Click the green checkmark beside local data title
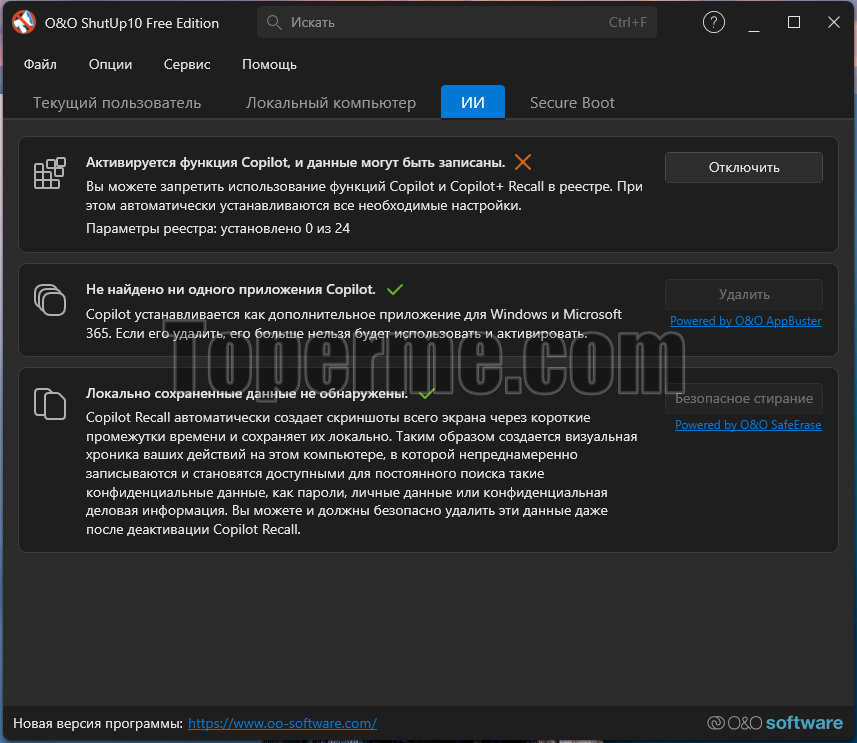This screenshot has width=857, height=743. (427, 393)
